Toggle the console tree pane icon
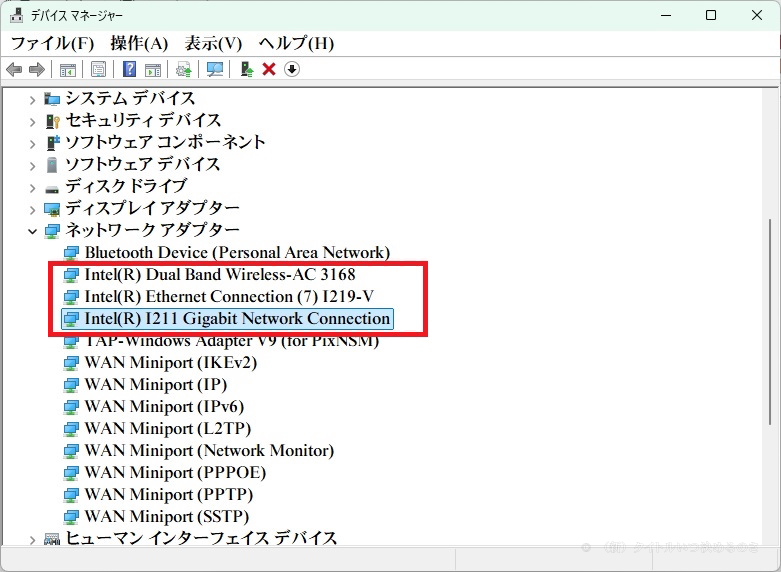The width and height of the screenshot is (781, 572). (x=68, y=70)
